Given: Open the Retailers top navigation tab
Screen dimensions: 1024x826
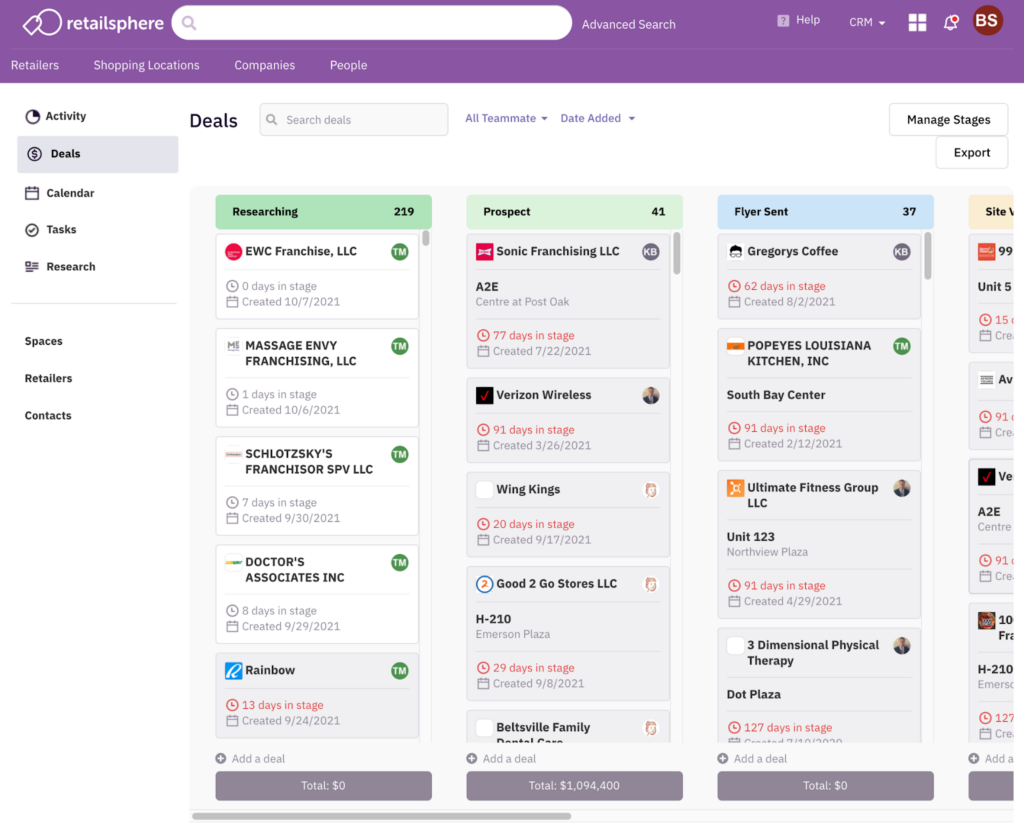Looking at the screenshot, I should pyautogui.click(x=35, y=65).
